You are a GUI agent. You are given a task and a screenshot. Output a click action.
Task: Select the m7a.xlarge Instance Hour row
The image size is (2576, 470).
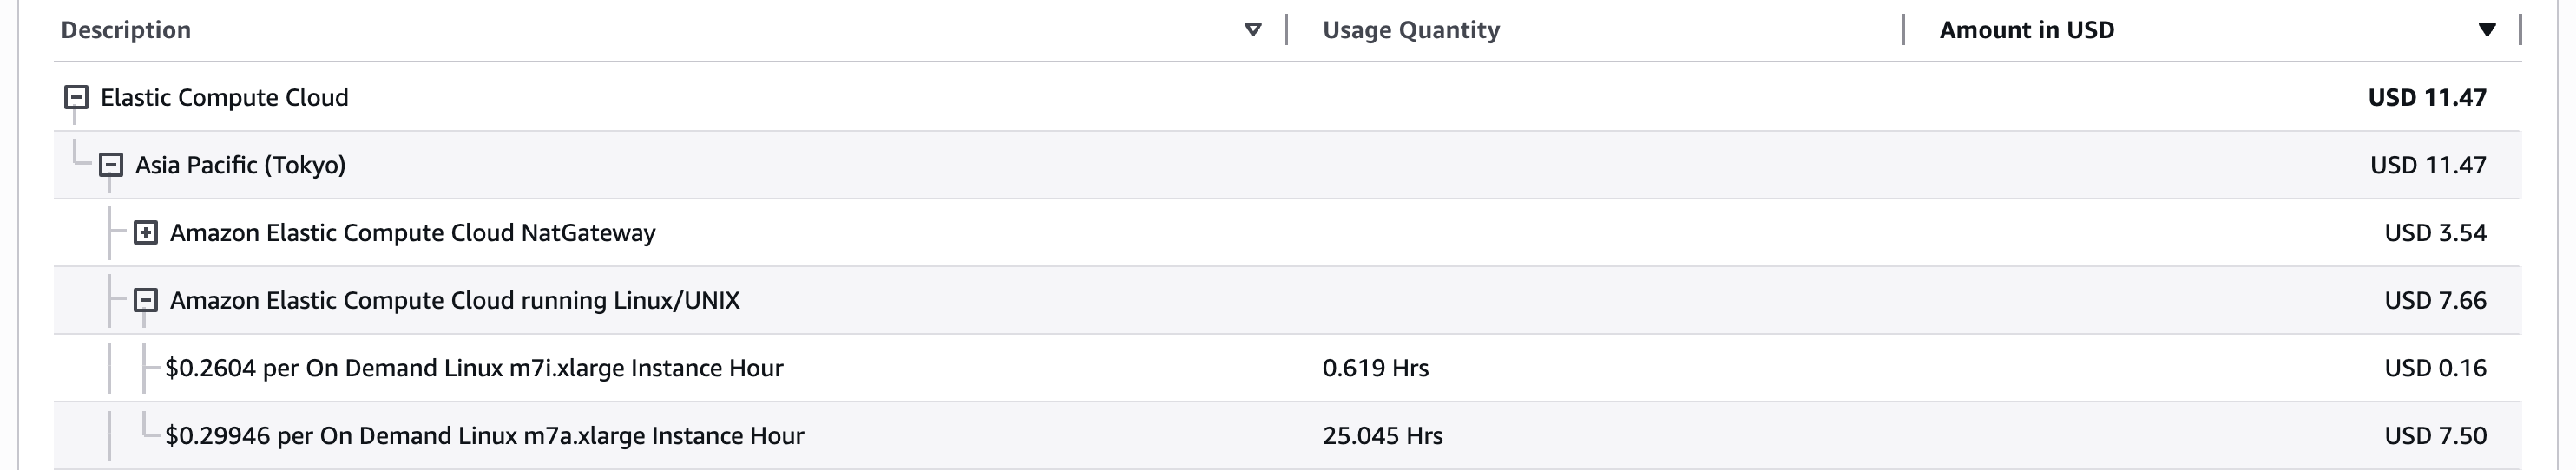[x=484, y=436]
